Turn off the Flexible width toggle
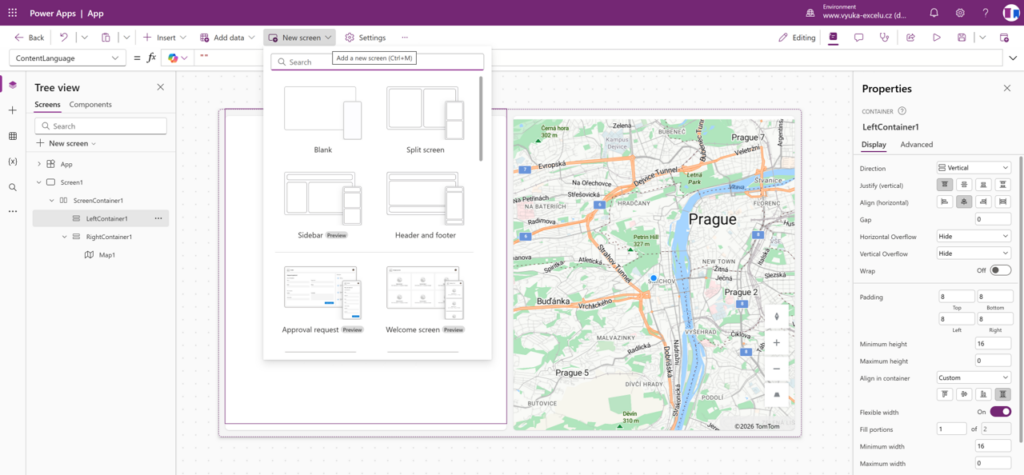Screen dimensions: 1024x475 pyautogui.click(x=1000, y=411)
